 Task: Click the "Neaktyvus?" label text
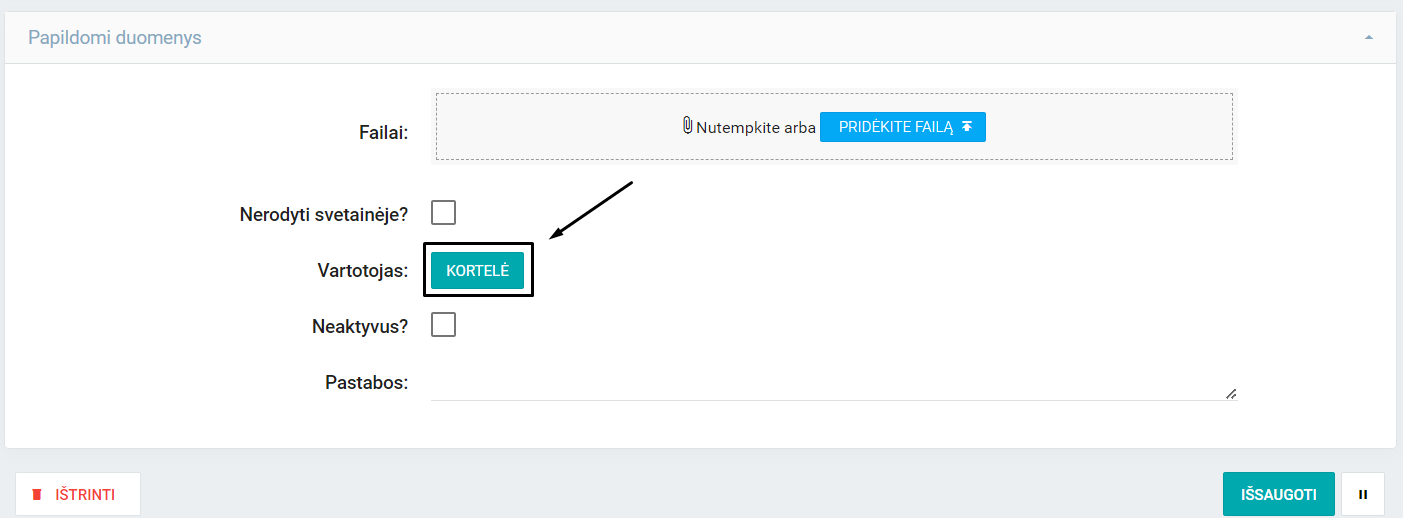tap(360, 326)
